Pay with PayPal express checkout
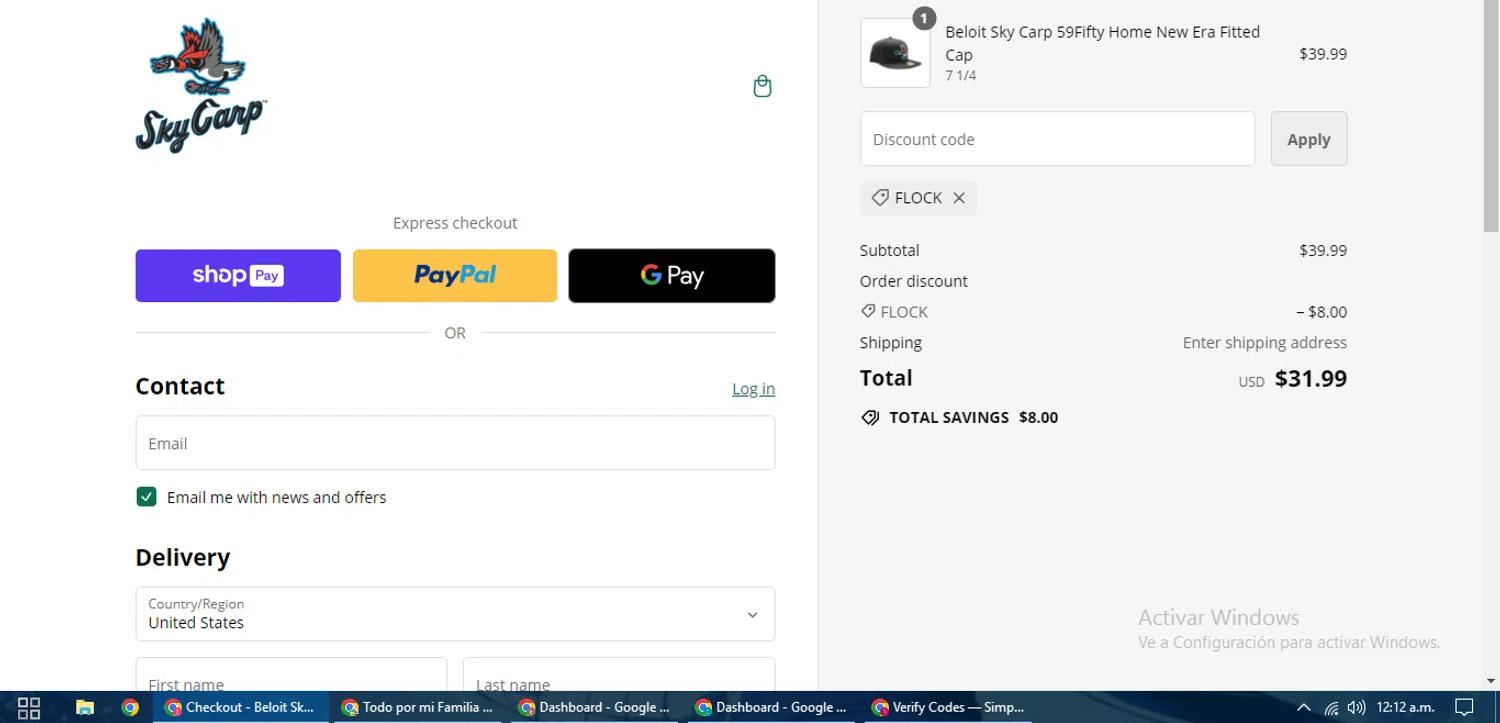Image resolution: width=1500 pixels, height=723 pixels. (455, 275)
